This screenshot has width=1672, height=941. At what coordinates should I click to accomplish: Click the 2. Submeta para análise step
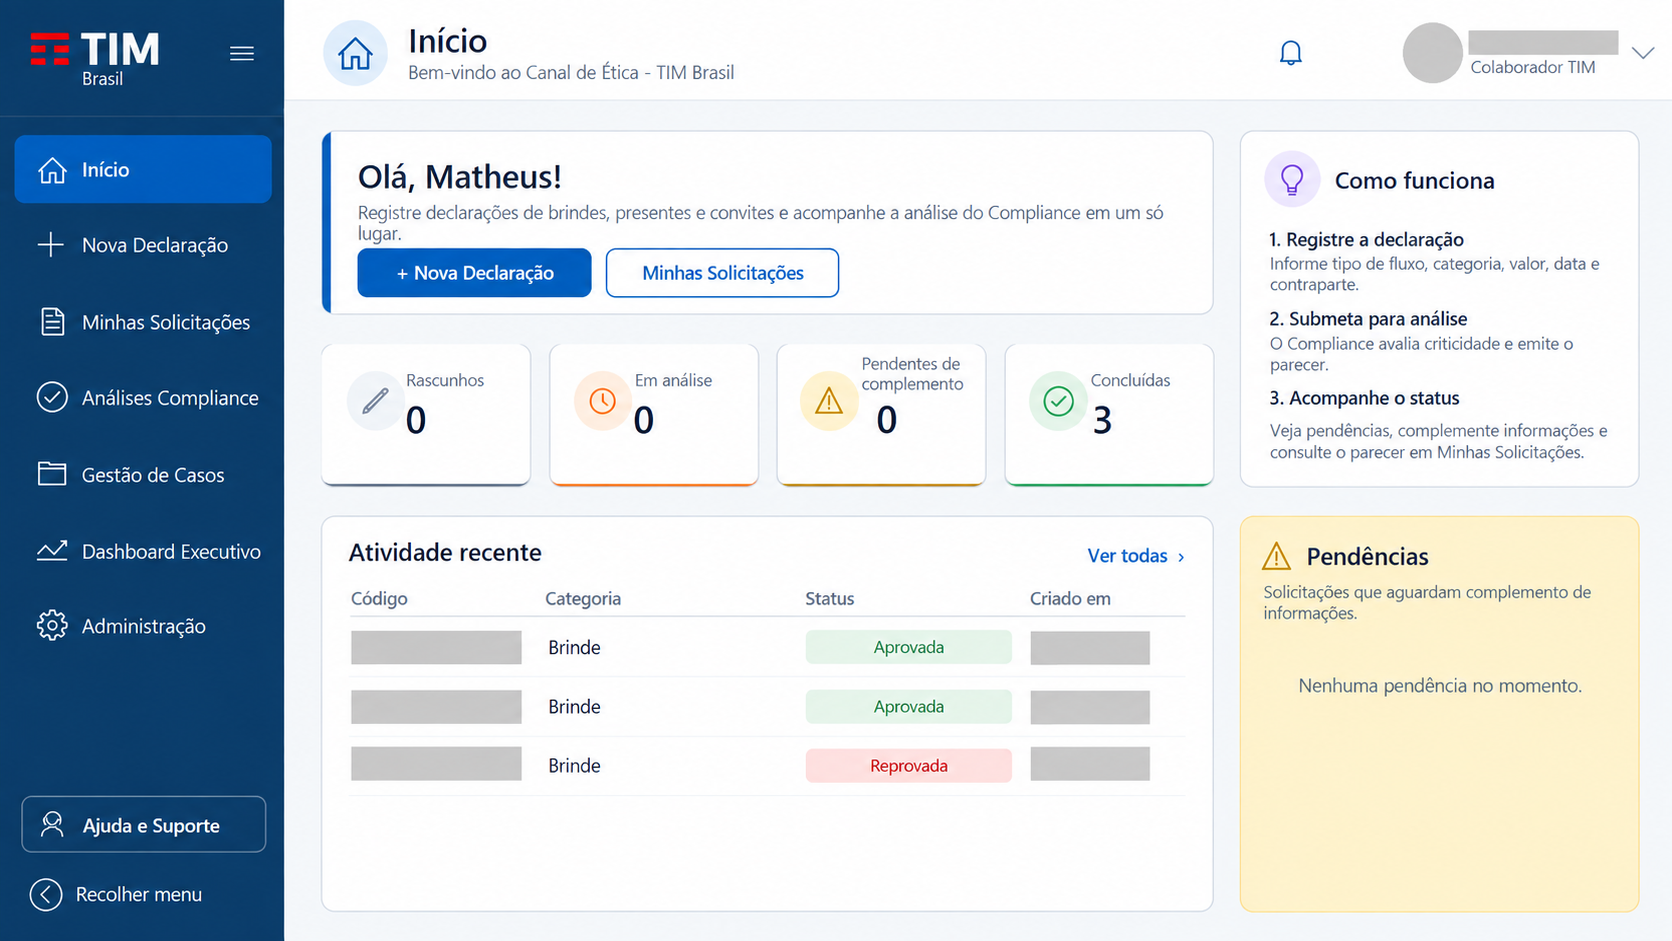pos(1368,319)
